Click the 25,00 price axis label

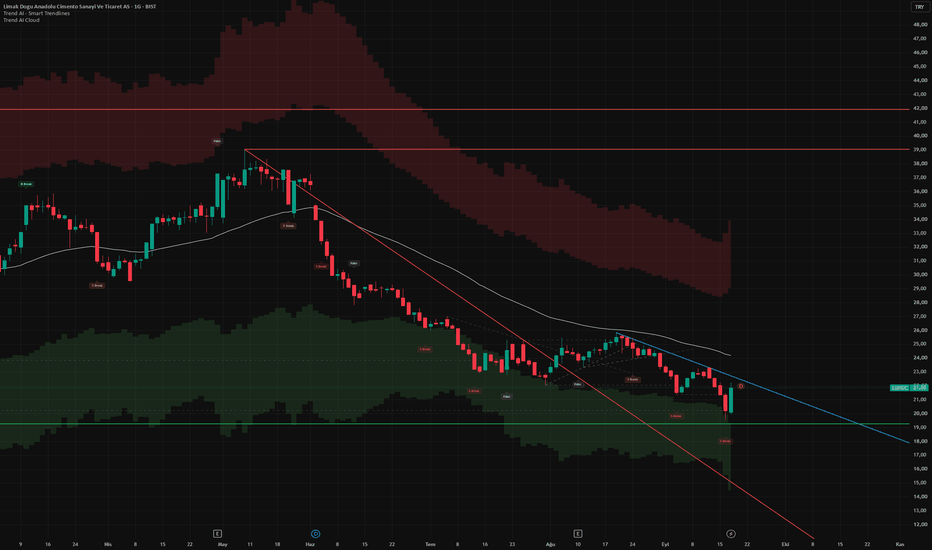pos(920,344)
